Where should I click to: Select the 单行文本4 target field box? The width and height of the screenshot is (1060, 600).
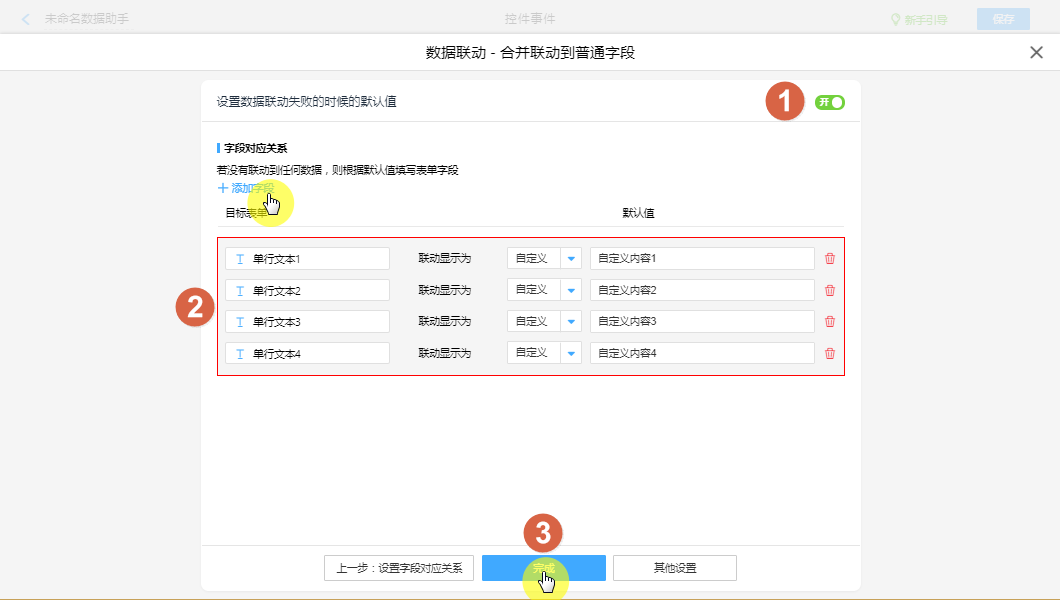(308, 353)
